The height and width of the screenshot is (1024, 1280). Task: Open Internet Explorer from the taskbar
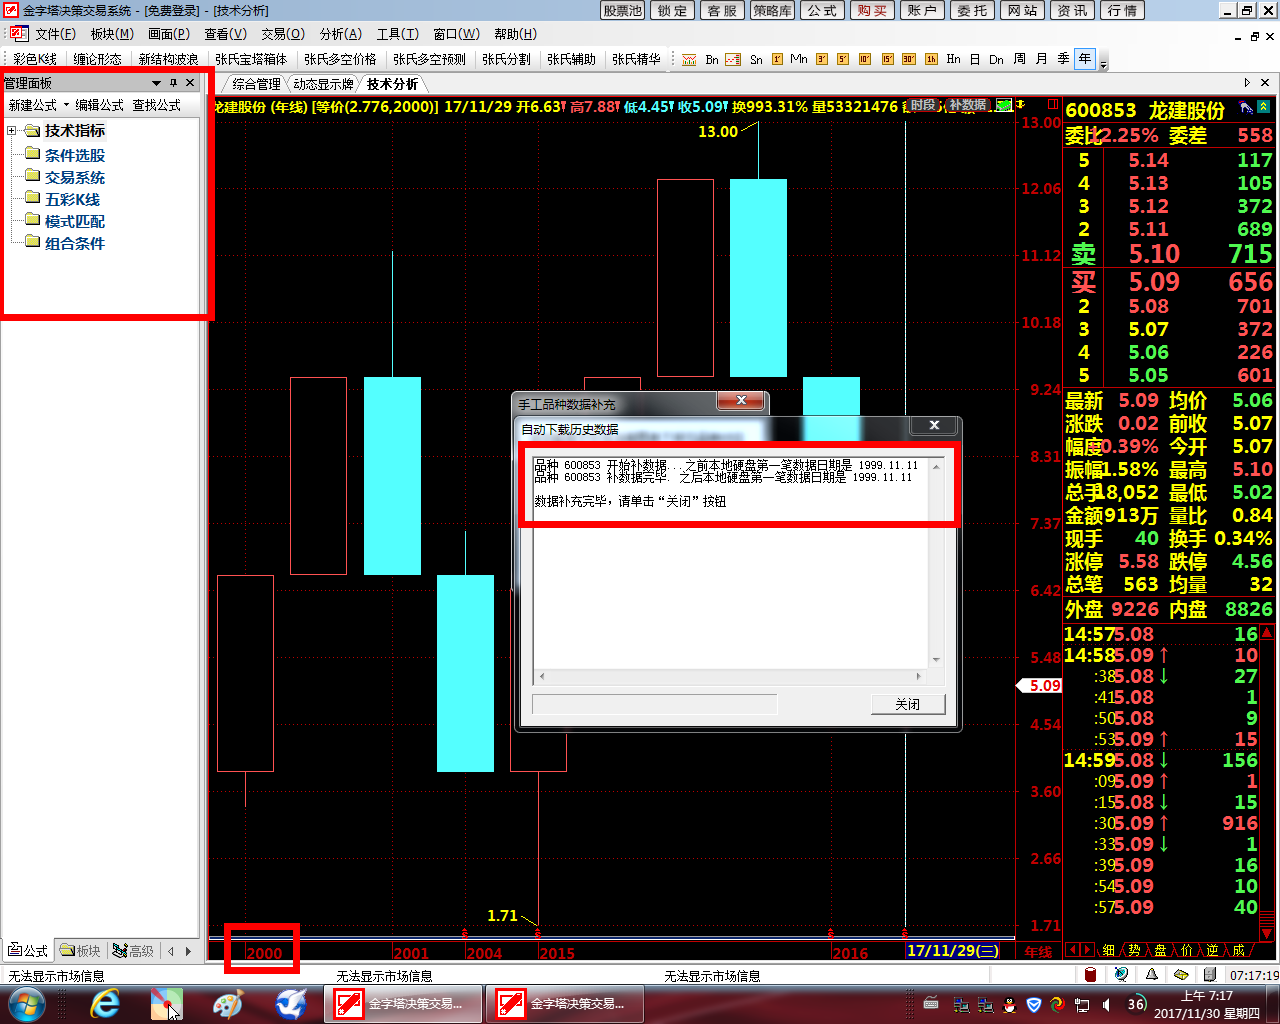click(105, 1004)
